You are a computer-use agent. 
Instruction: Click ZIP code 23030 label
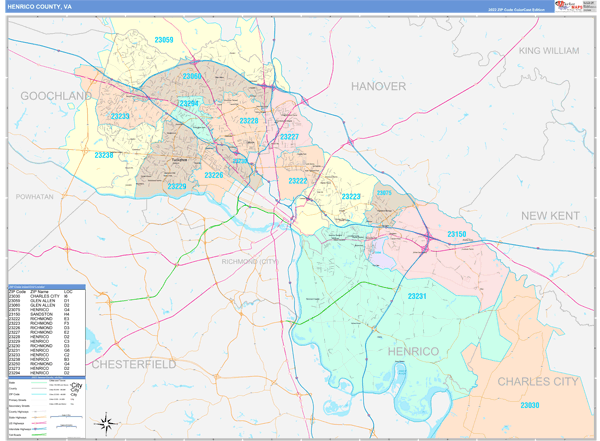tap(530, 405)
